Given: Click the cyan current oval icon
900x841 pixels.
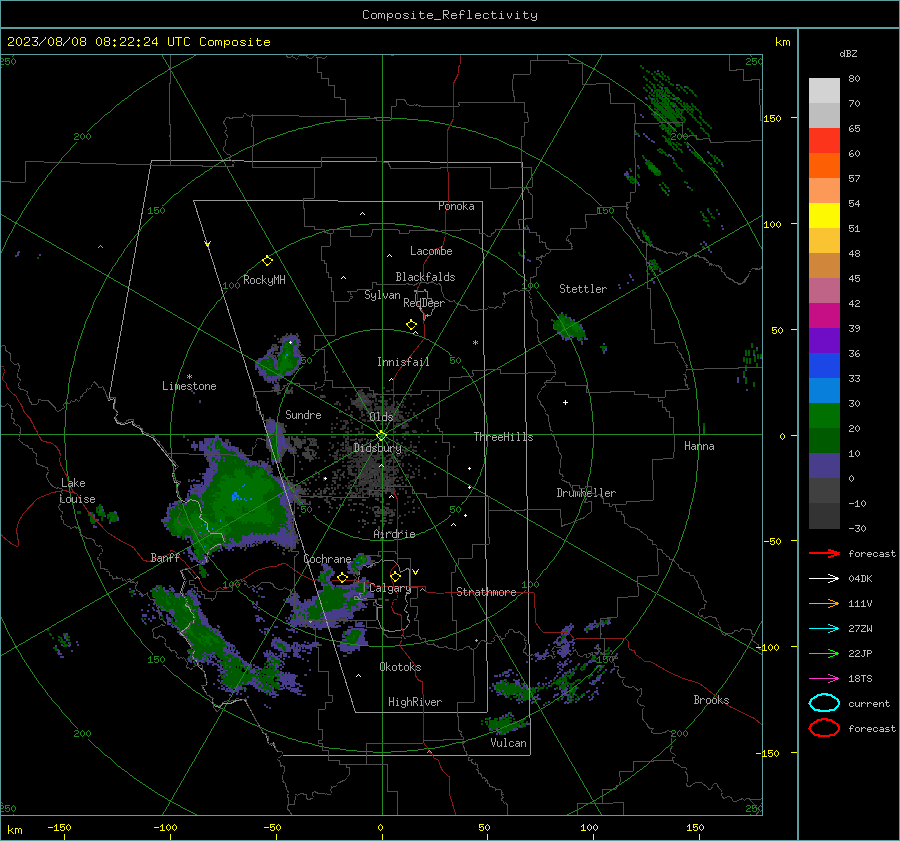Looking at the screenshot, I should [x=824, y=703].
